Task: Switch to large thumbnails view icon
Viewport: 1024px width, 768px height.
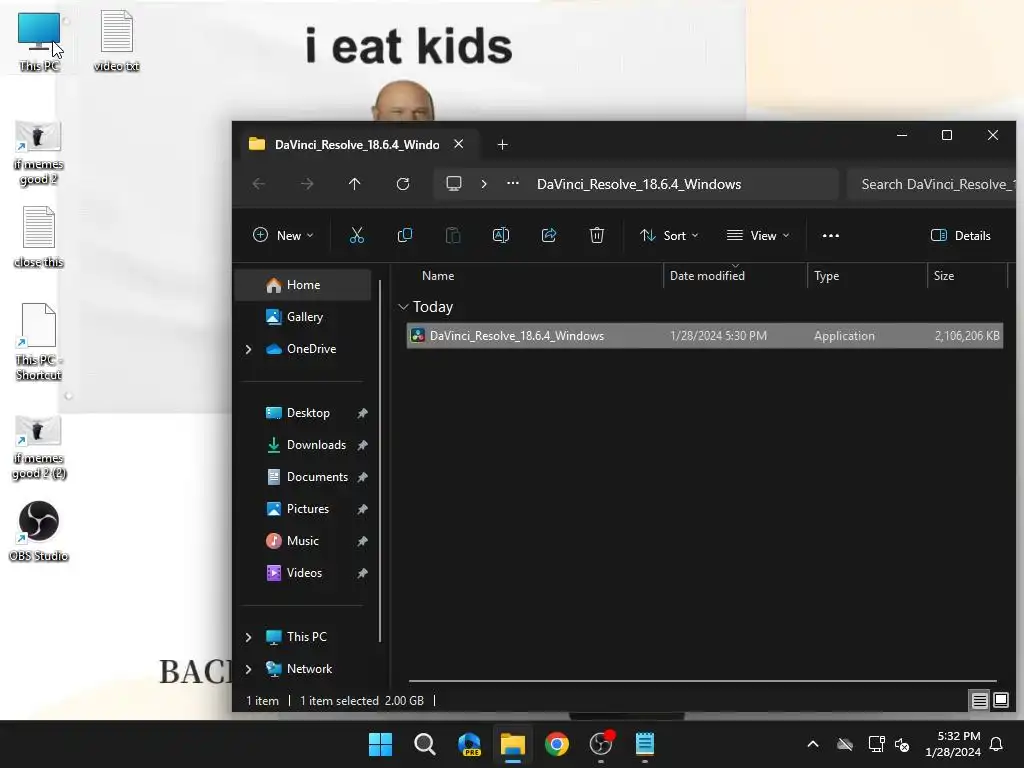Action: [x=1001, y=701]
